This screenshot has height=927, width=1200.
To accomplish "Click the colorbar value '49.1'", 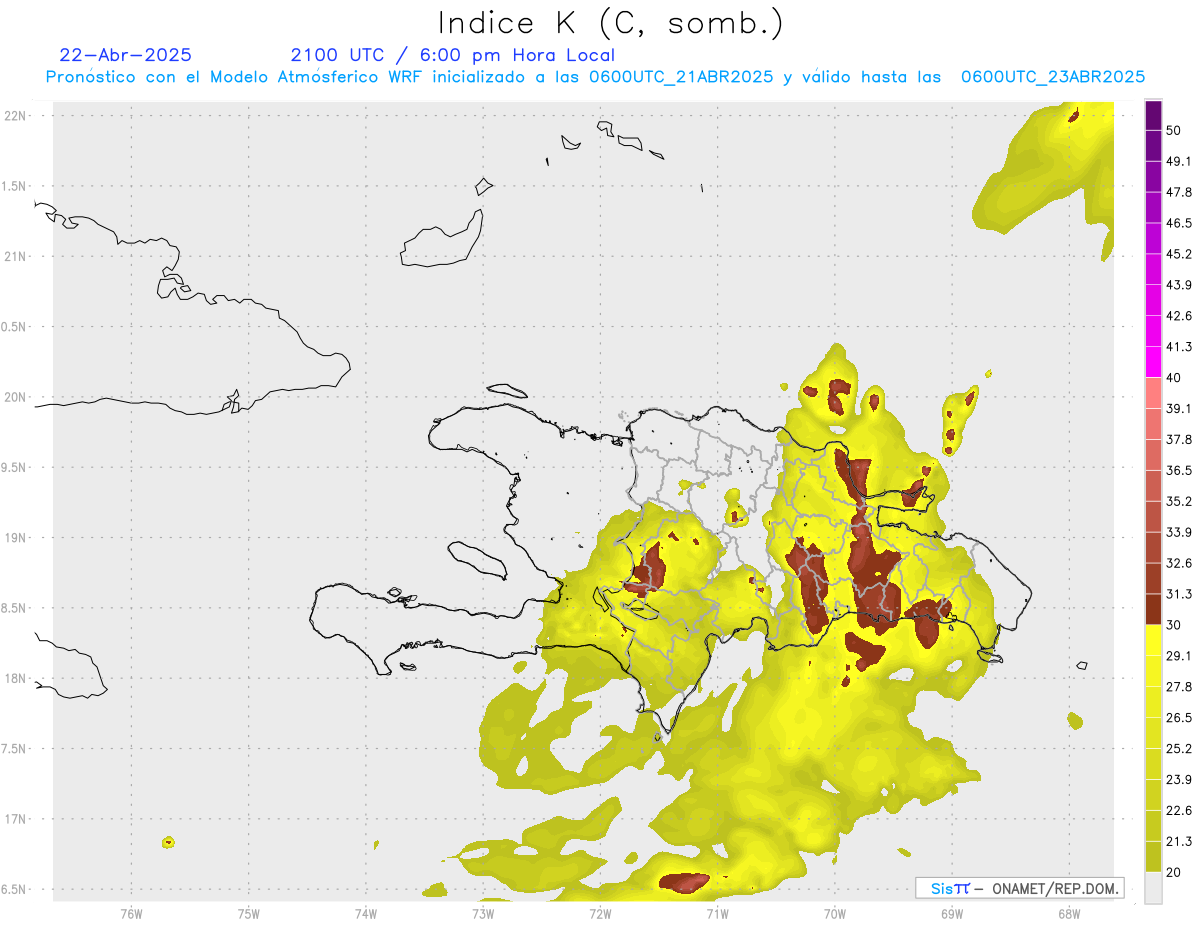I will pos(1179,161).
